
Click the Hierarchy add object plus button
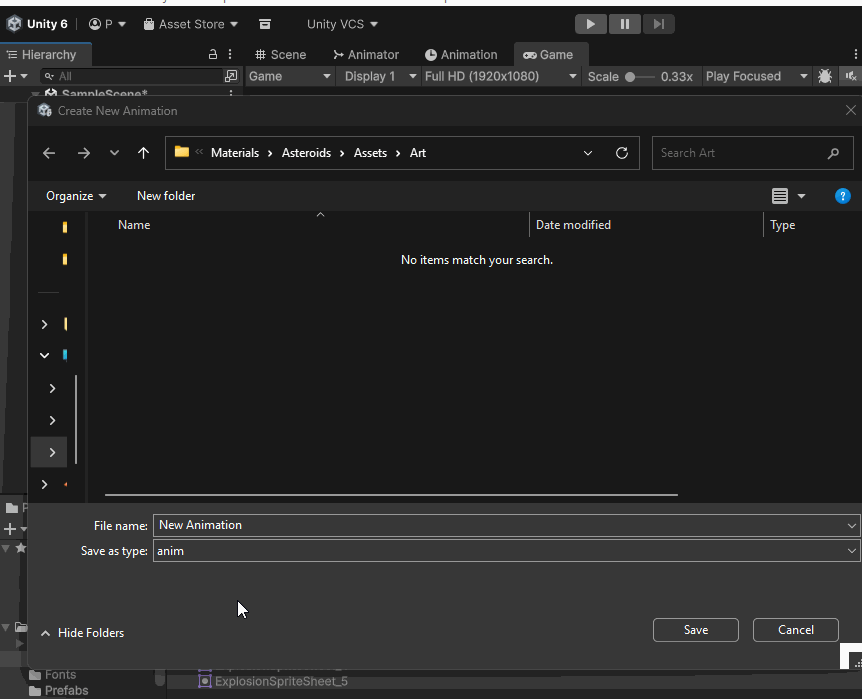pyautogui.click(x=10, y=76)
